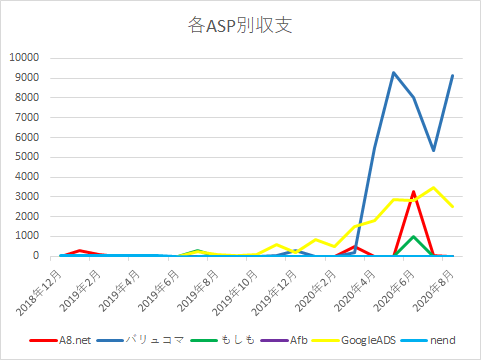The height and width of the screenshot is (360, 481).
Task: Click the green line's peak at 1000
Action: [x=413, y=237]
